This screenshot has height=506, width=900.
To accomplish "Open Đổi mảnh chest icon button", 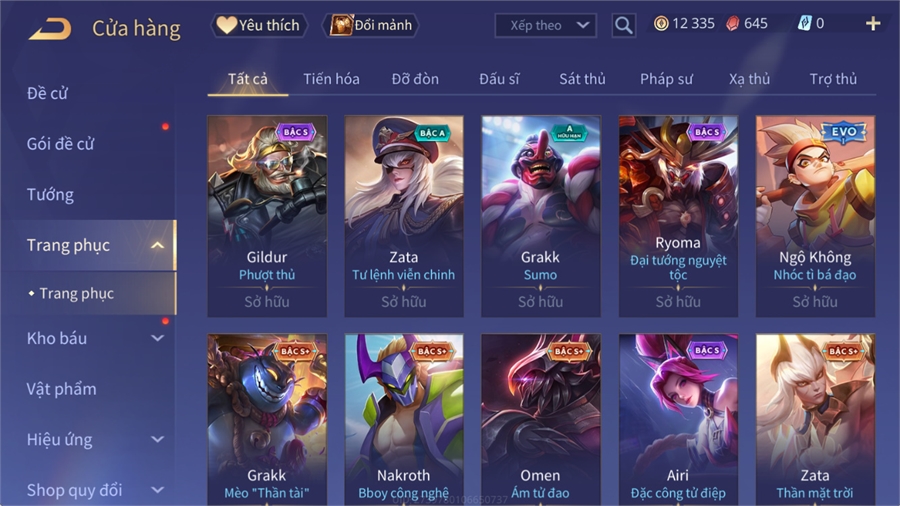I will pos(372,25).
